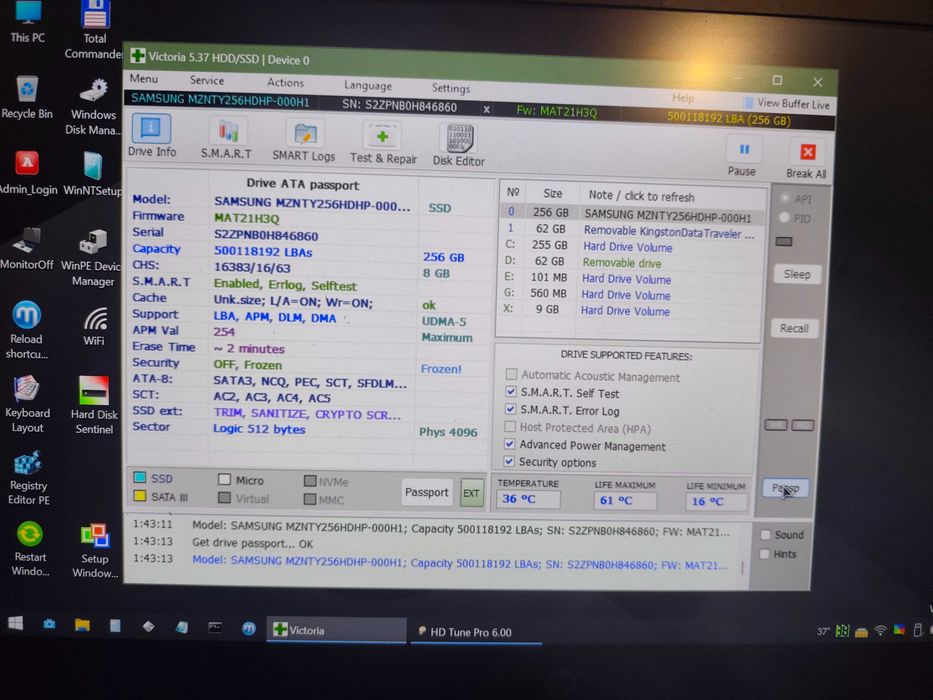Toggle S.M.A.R.T. Error Log checkbox
933x700 pixels.
510,409
